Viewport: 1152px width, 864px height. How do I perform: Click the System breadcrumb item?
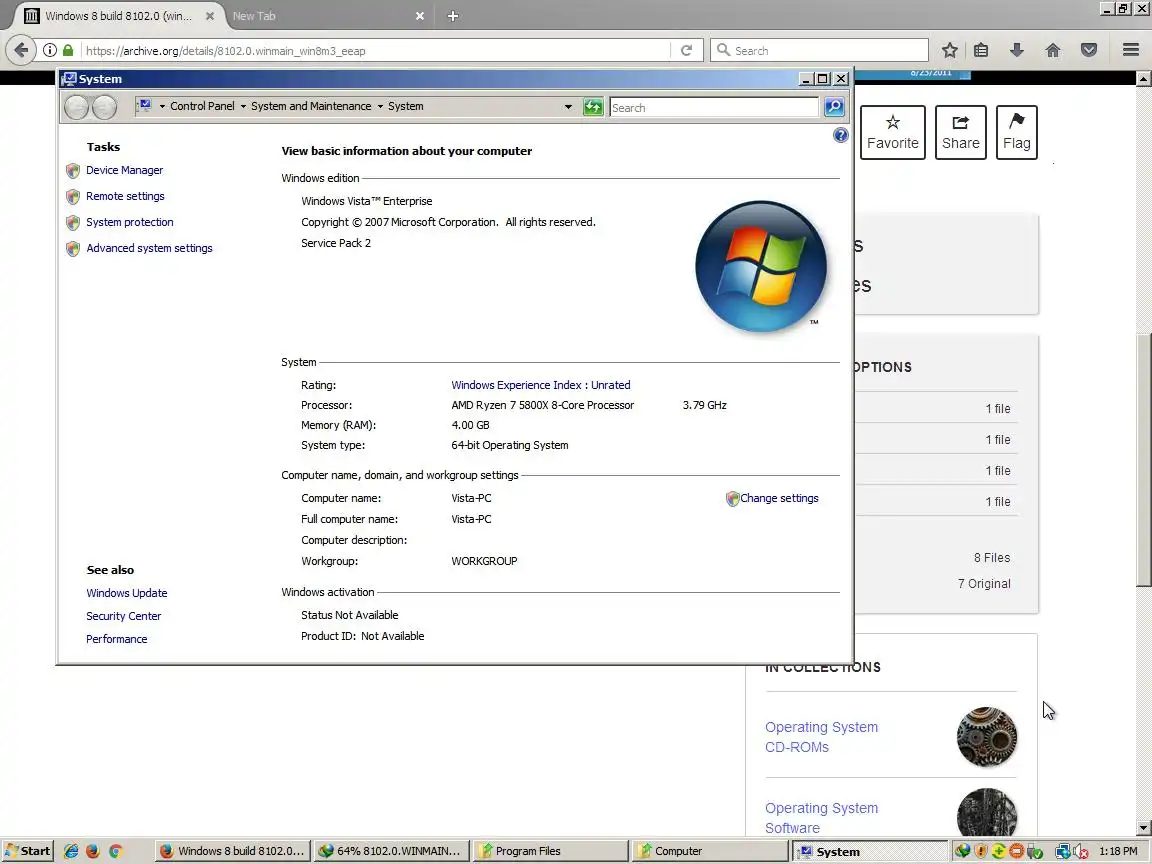[x=406, y=106]
